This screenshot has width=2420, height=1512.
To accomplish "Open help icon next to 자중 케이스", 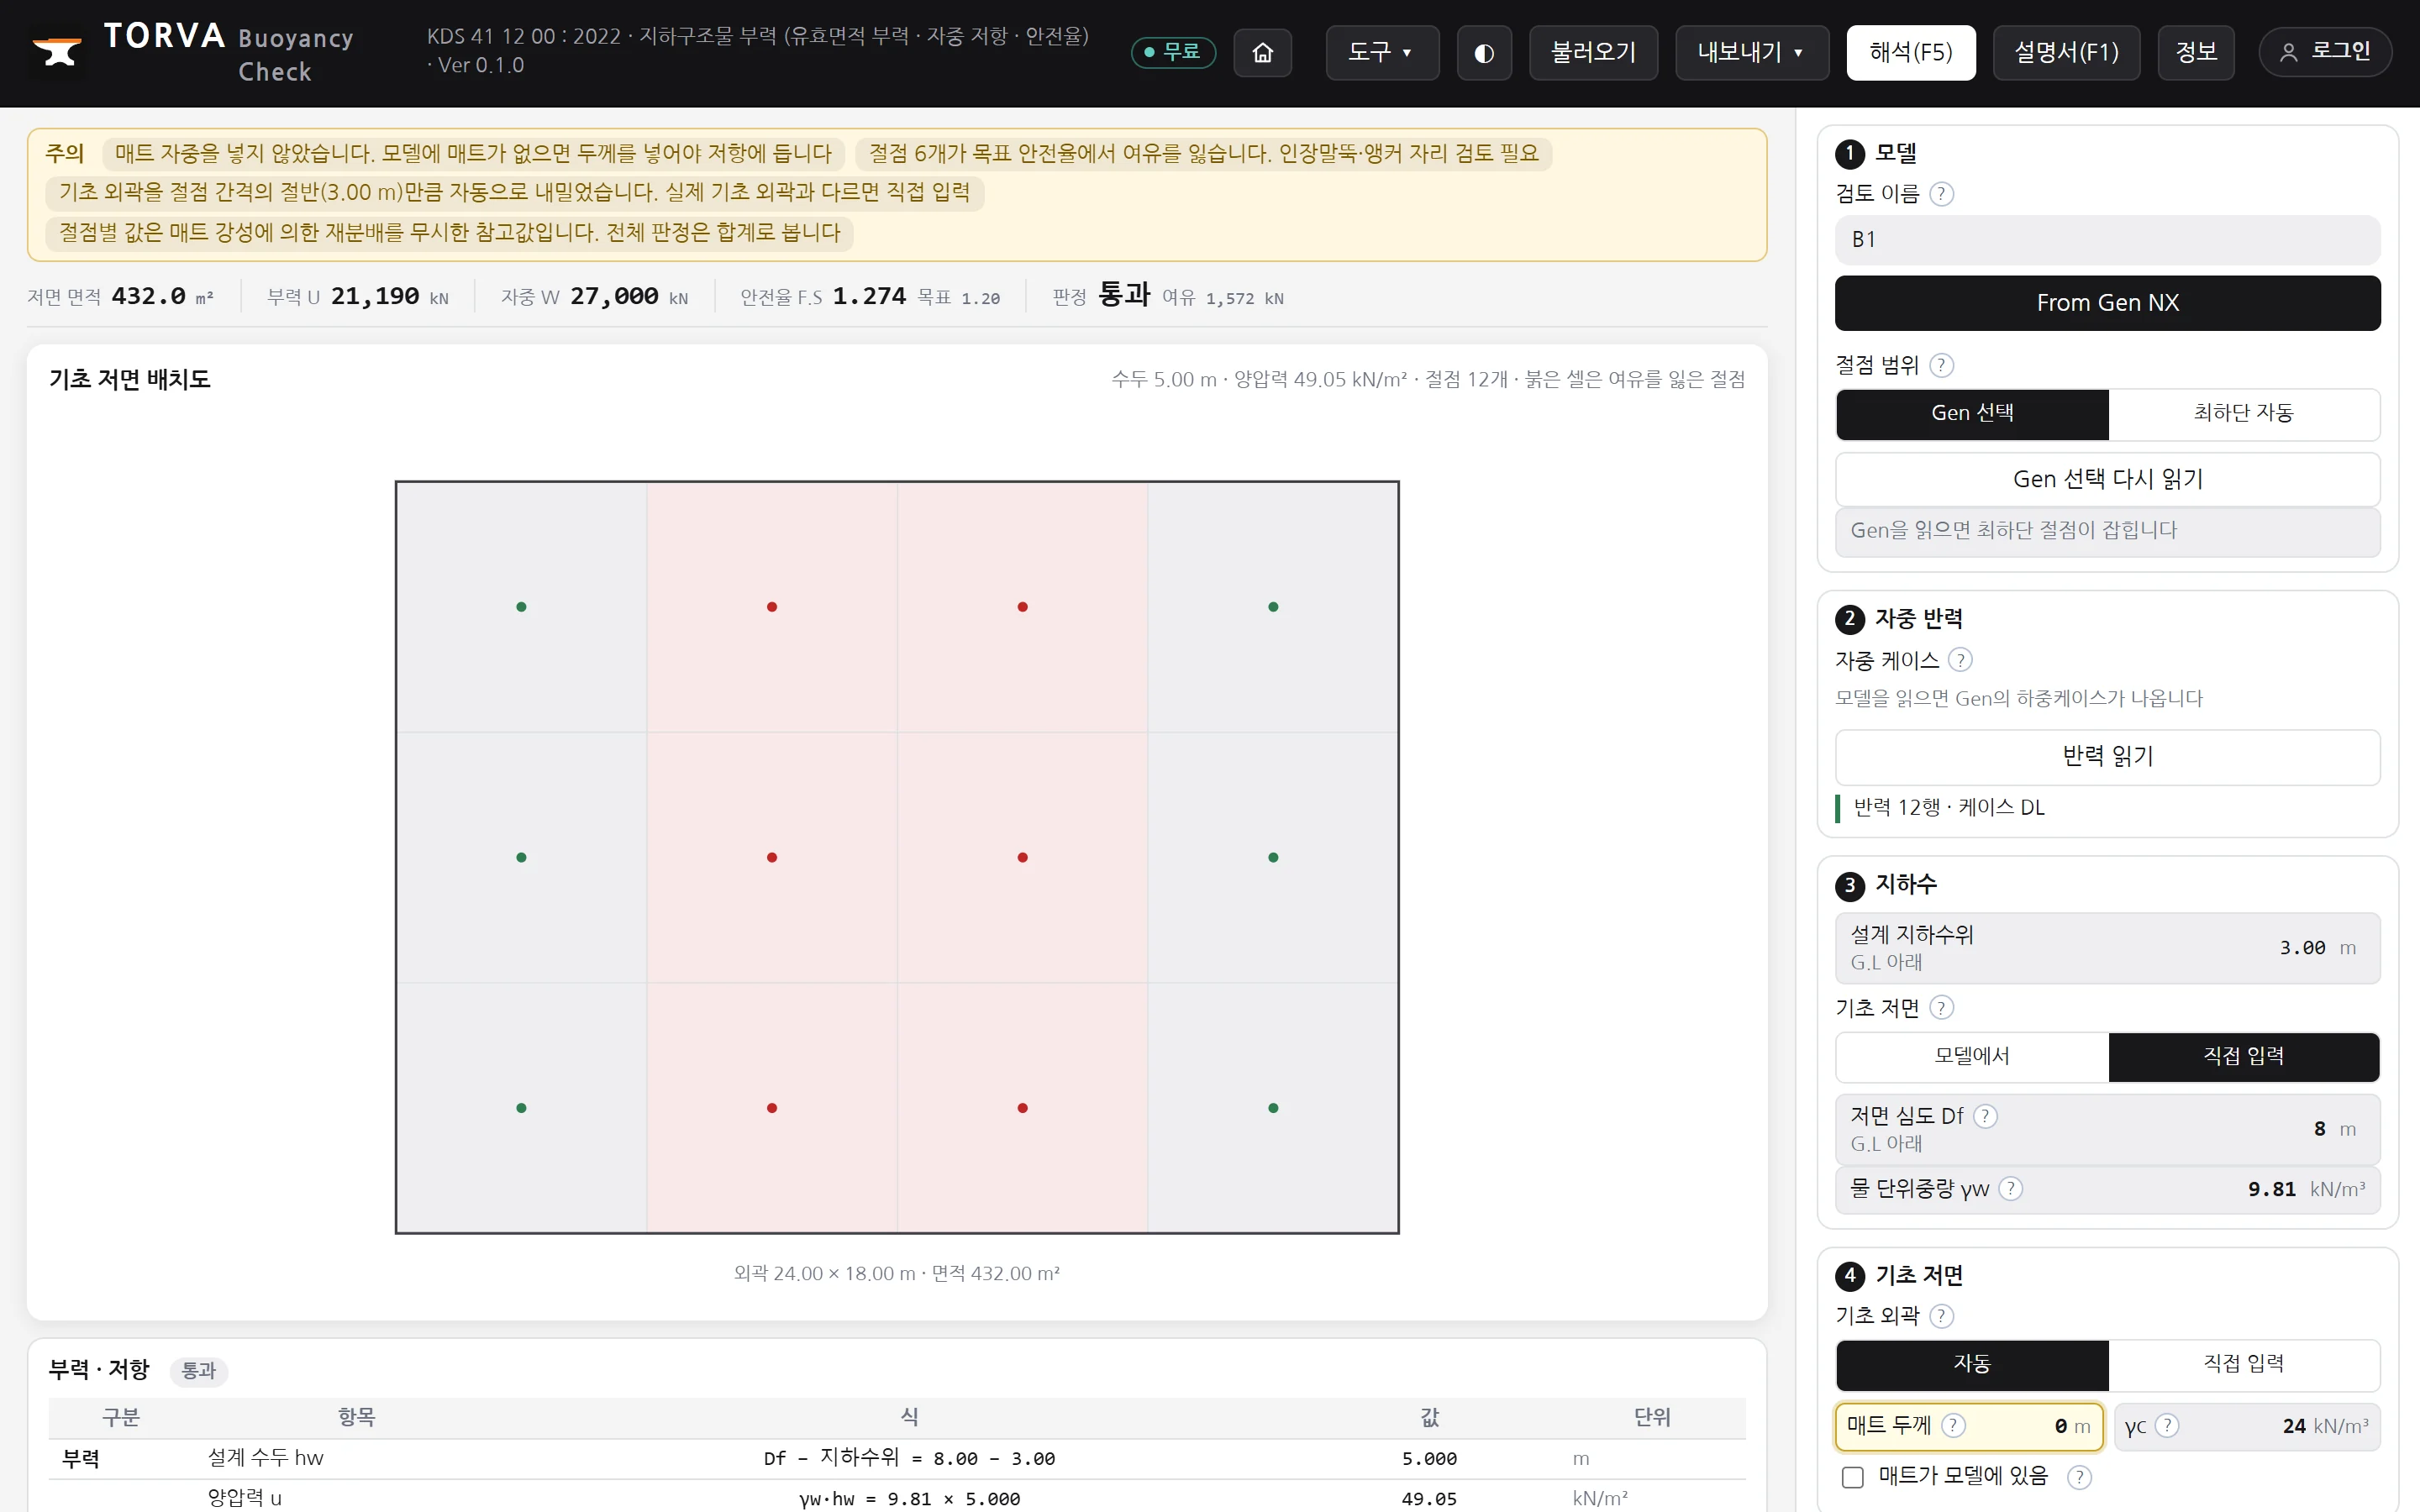I will click(1960, 660).
